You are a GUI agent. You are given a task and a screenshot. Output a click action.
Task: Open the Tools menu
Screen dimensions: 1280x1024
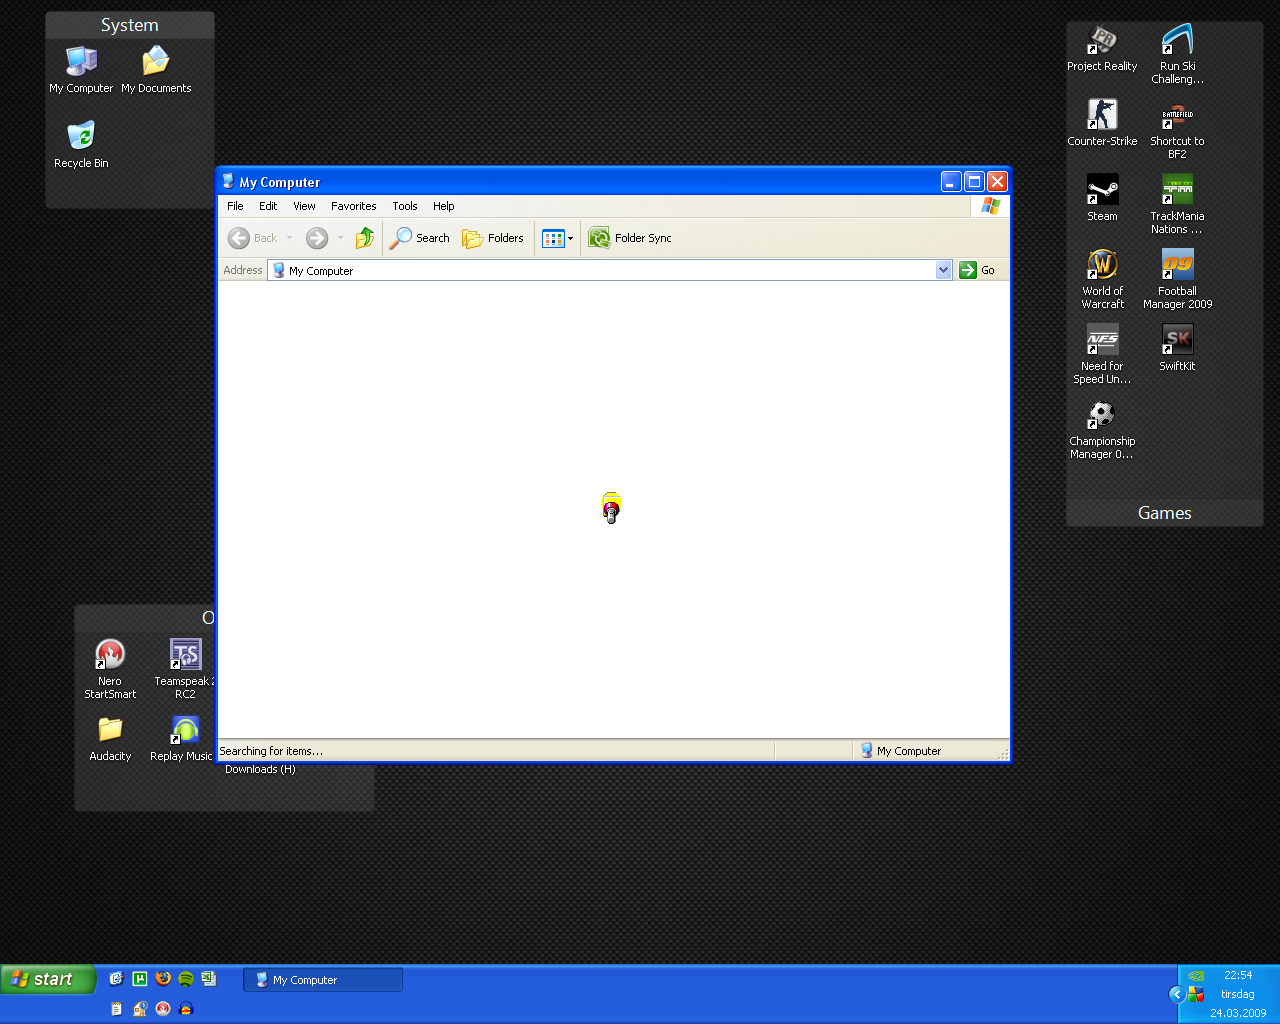point(404,206)
